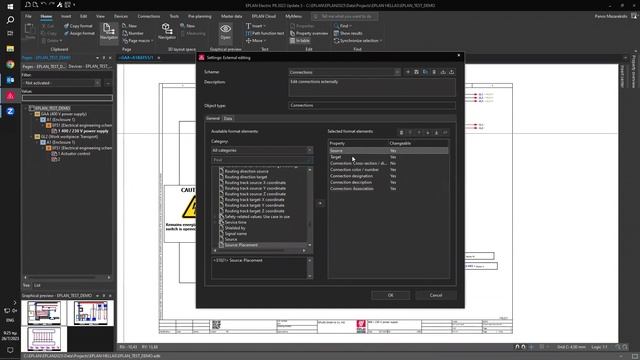Select 'Shielded by' in available elements
Viewport: 640px width, 360px height.
[x=235, y=228]
